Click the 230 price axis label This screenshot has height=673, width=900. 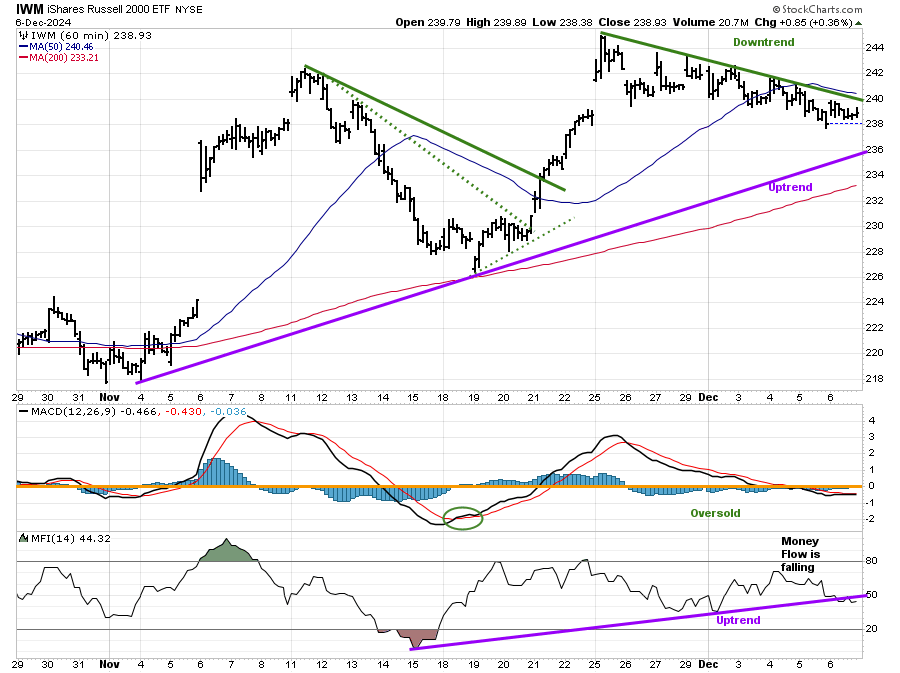point(874,226)
